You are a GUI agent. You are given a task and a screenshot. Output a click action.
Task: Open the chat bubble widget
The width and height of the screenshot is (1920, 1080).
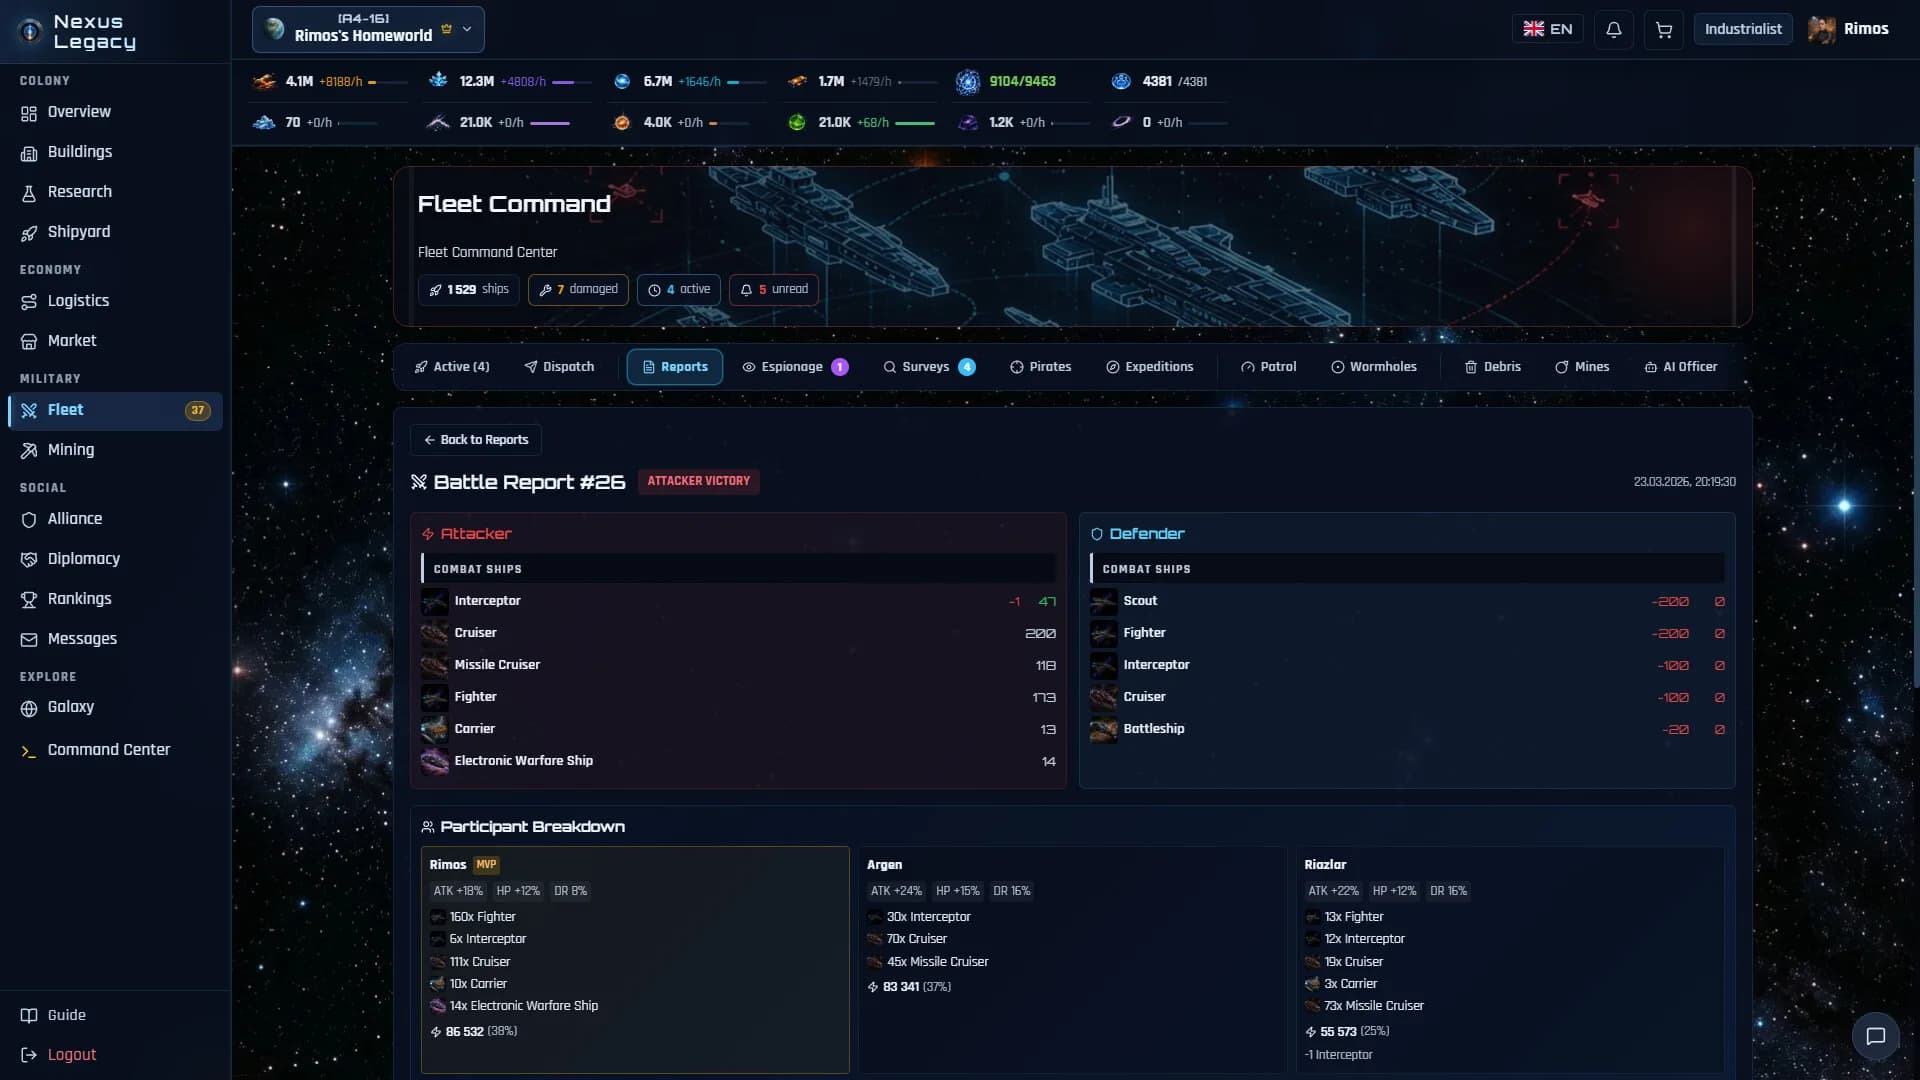point(1875,1036)
